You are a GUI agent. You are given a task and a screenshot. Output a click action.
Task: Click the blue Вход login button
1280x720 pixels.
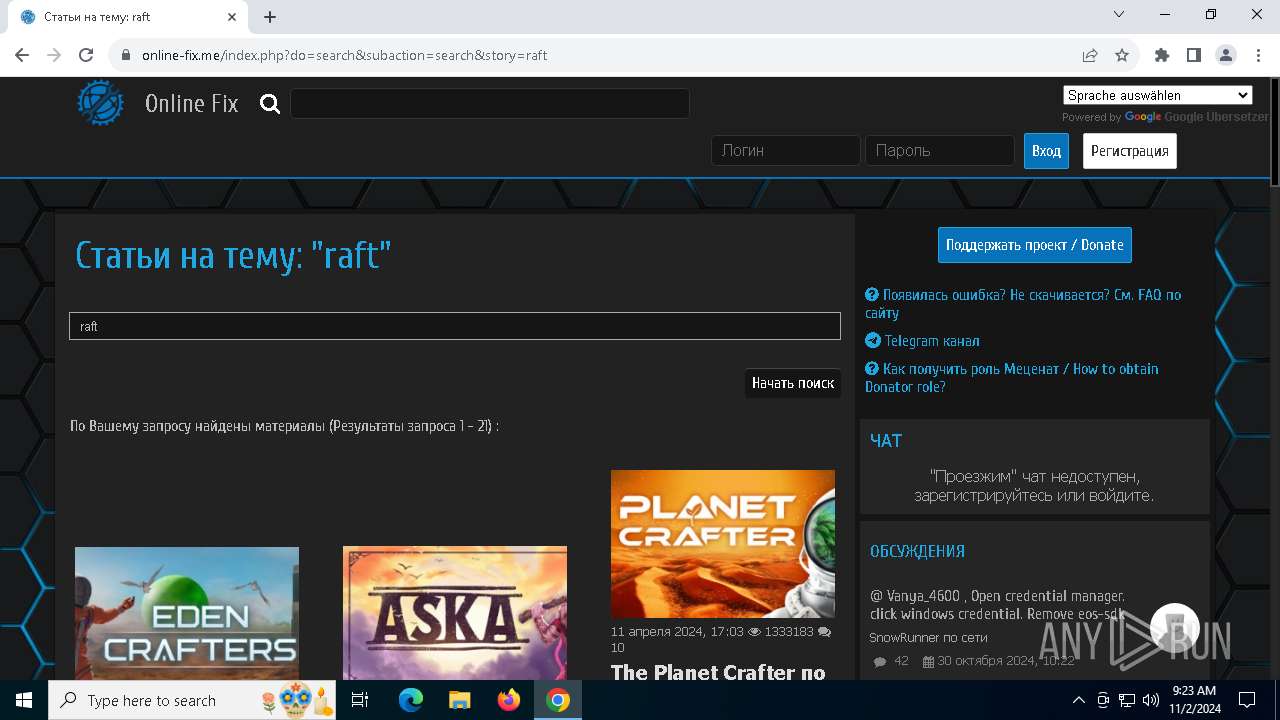point(1046,151)
